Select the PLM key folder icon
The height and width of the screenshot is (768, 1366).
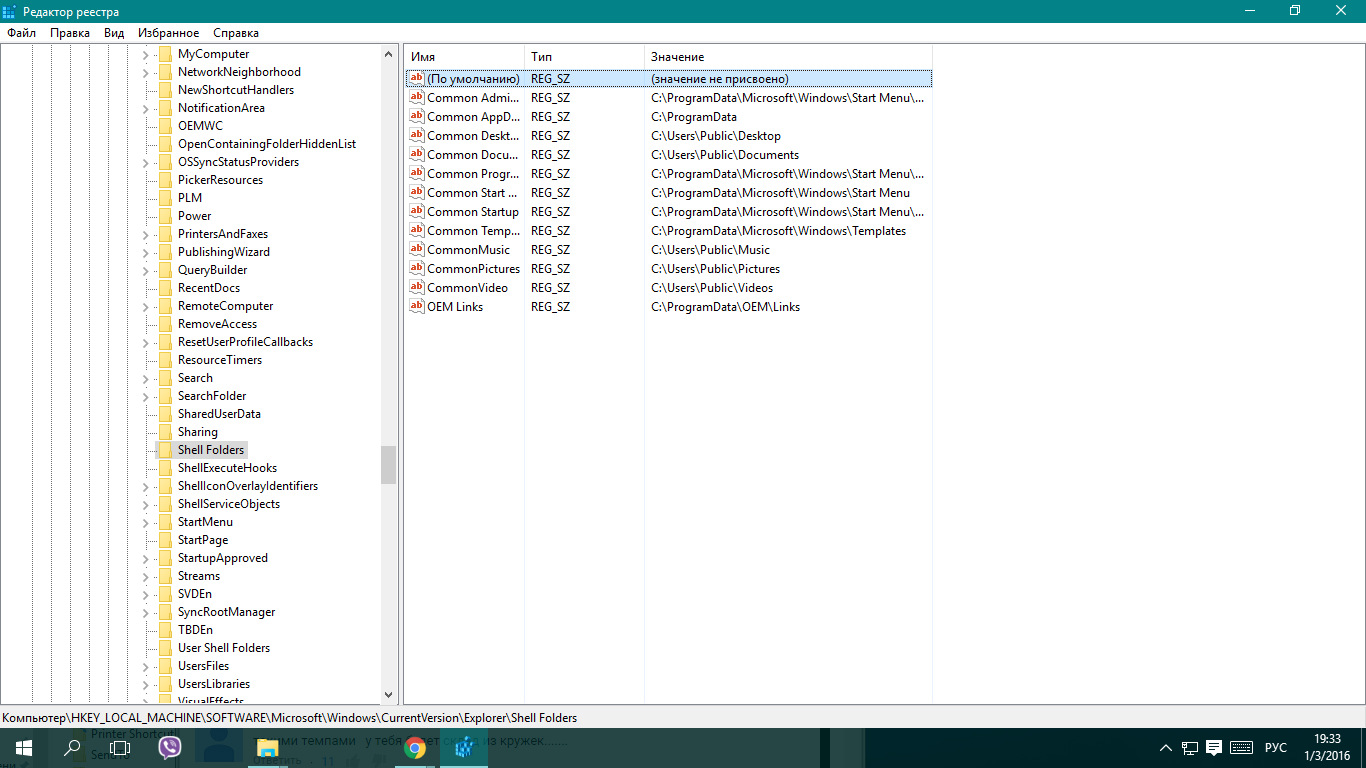[165, 198]
